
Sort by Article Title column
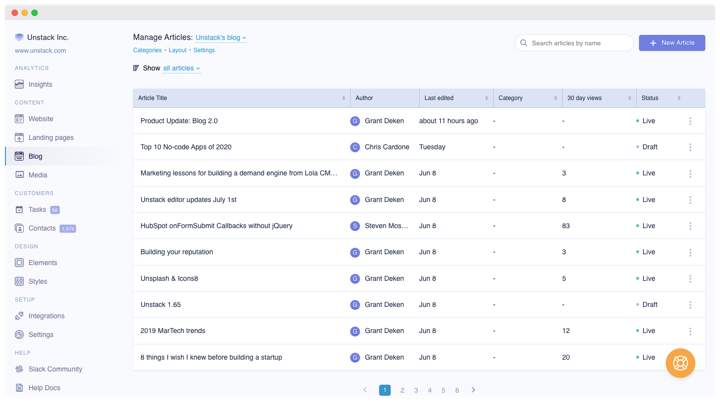(x=343, y=98)
